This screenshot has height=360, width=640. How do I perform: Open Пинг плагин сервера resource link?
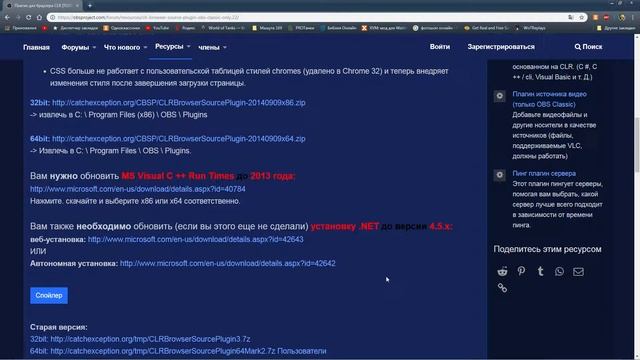tap(544, 173)
